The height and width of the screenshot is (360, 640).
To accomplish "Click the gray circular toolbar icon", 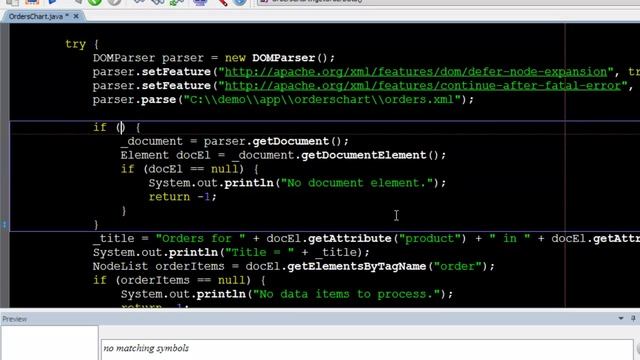I will (x=115, y=2).
